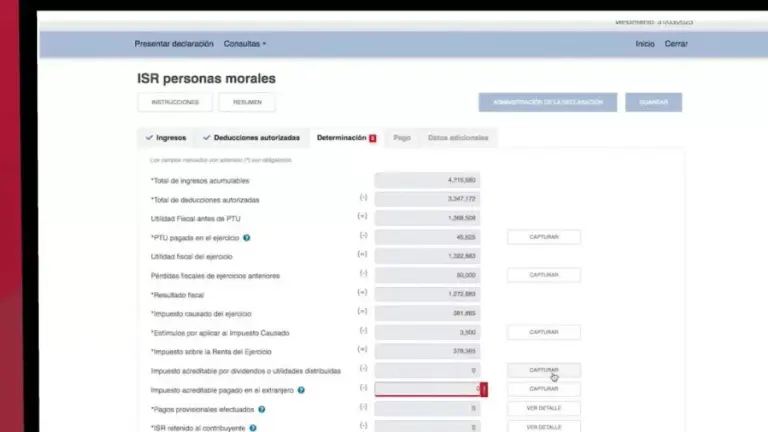
Task: Click help icon next to PTU pagada en el ejercicio
Action: pyautogui.click(x=246, y=238)
